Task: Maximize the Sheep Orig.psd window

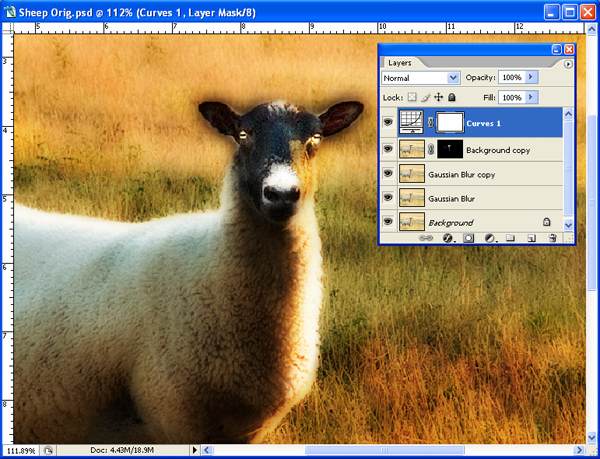Action: [x=570, y=13]
